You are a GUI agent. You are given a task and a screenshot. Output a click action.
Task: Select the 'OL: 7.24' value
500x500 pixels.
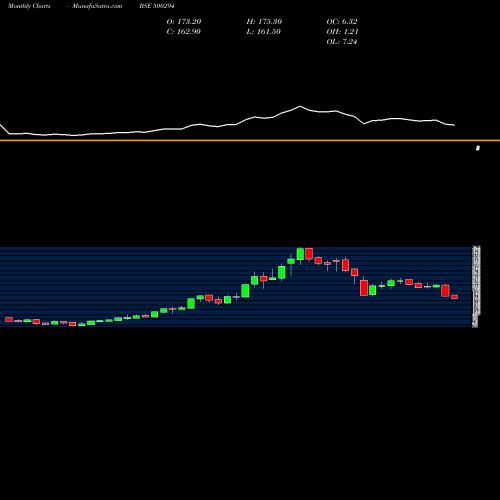point(342,41)
